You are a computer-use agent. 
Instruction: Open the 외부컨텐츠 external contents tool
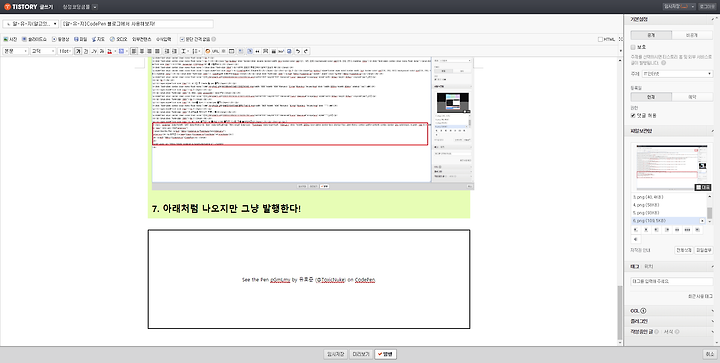[141, 39]
